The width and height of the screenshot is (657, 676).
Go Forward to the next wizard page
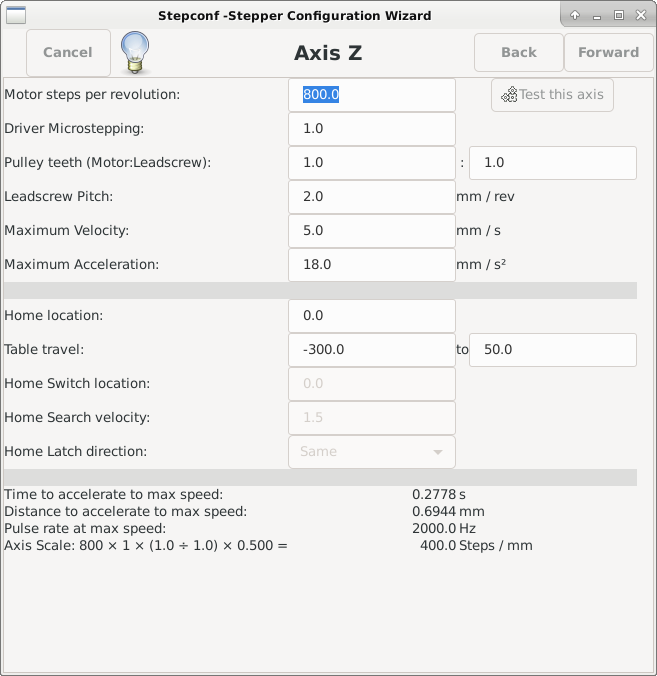click(608, 53)
